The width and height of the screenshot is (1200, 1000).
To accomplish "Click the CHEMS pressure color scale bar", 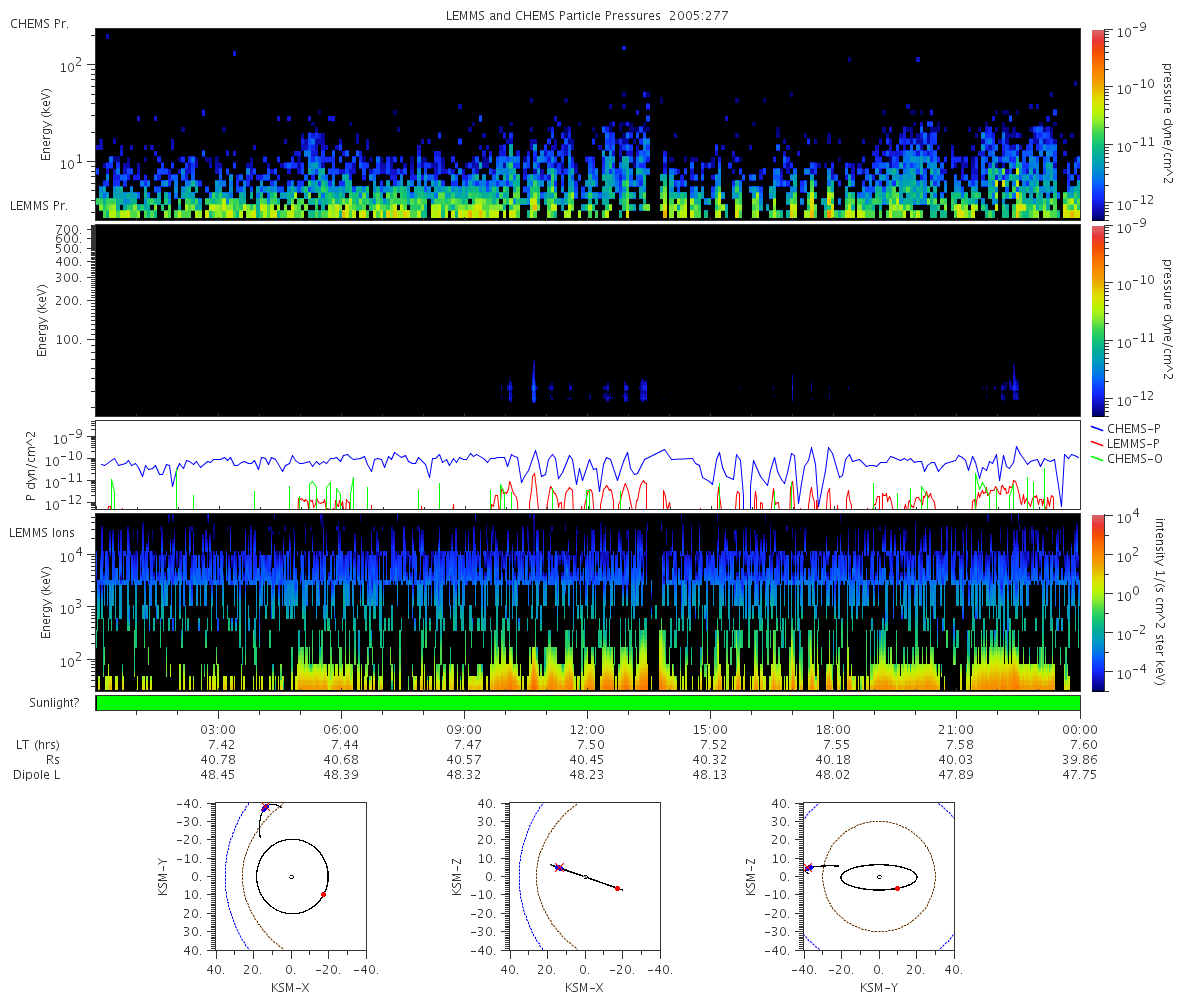I will (x=1098, y=124).
